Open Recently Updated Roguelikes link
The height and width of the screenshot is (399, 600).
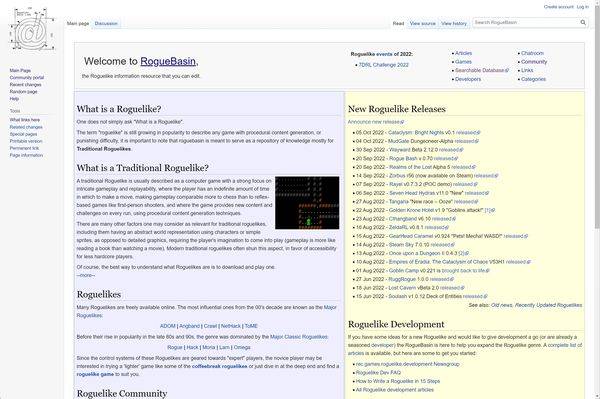[x=549, y=305]
